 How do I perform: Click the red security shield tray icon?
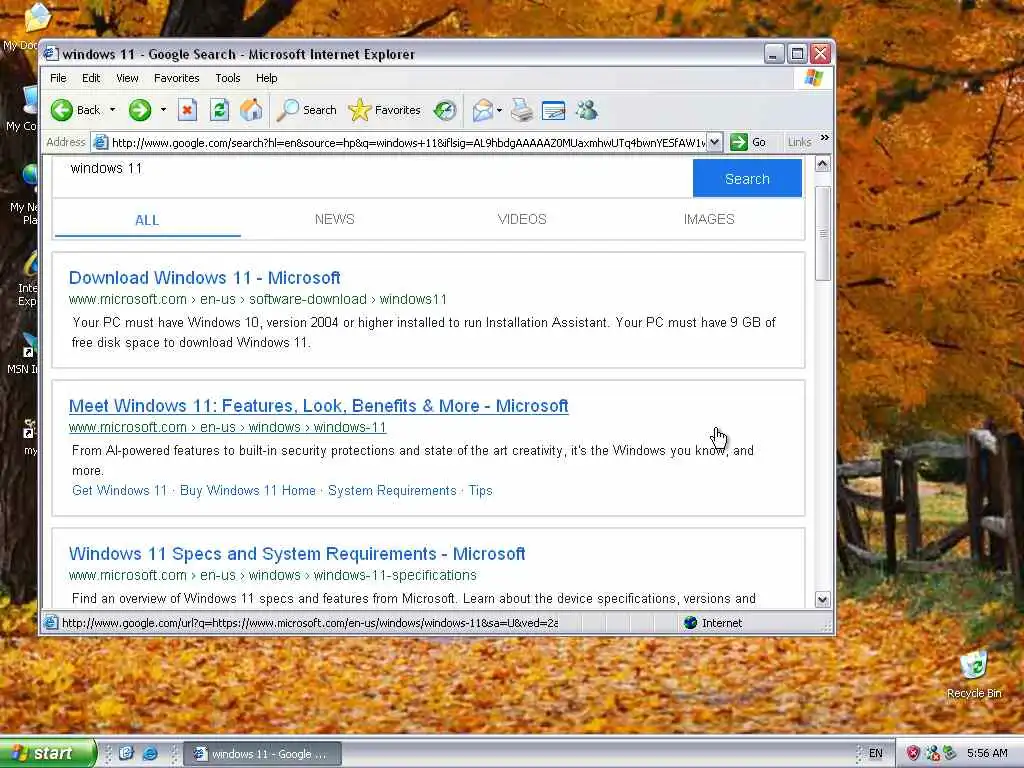point(912,754)
